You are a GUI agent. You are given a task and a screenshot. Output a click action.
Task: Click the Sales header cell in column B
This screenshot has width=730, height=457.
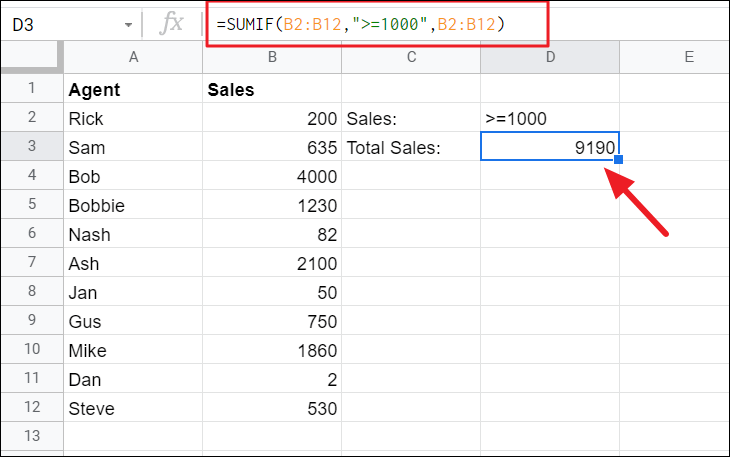tap(271, 89)
